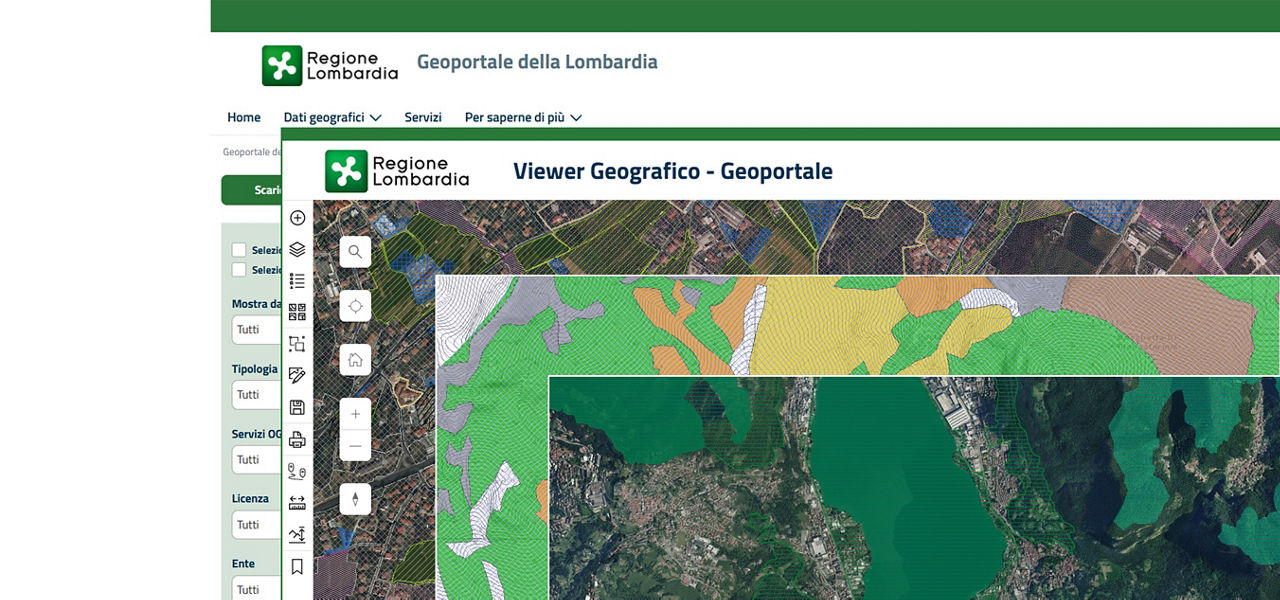Tick the second Selezi checkbox
This screenshot has width=1280, height=600.
click(239, 270)
